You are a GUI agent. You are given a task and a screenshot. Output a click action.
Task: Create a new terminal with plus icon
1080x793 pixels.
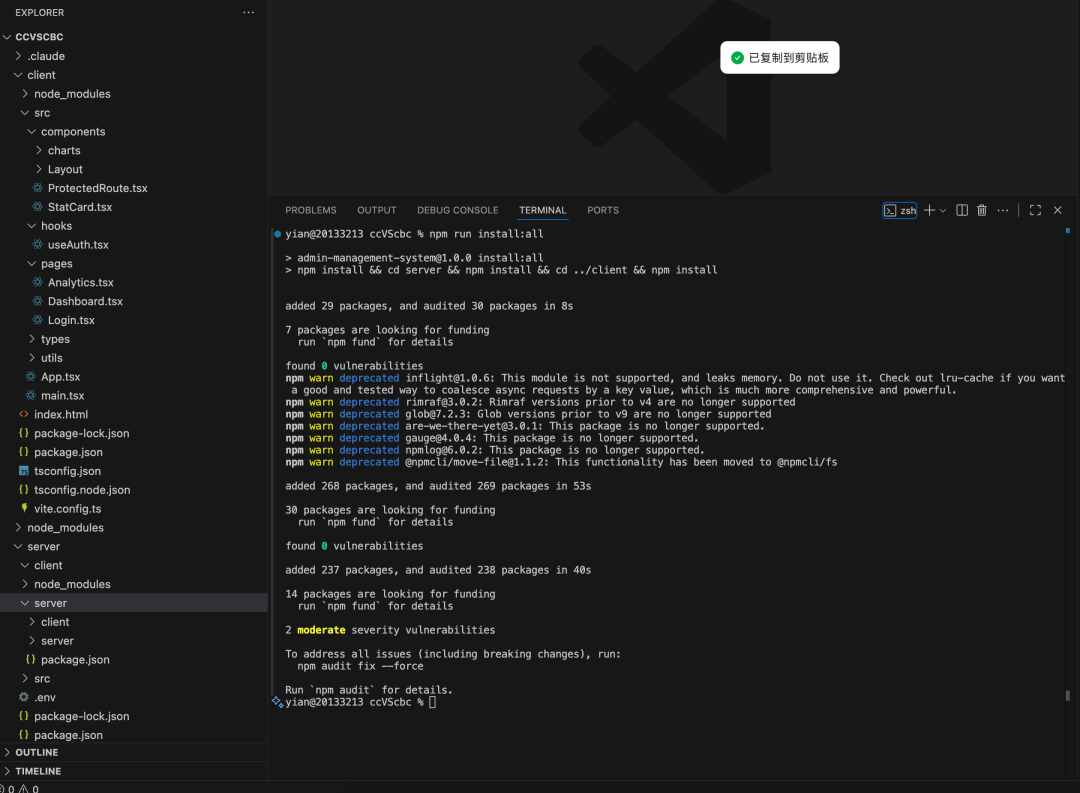pos(929,210)
